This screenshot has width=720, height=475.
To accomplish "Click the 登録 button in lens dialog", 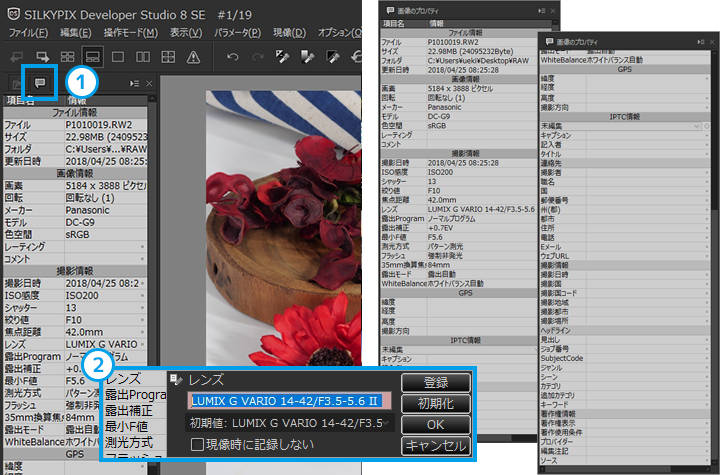I will pos(436,383).
